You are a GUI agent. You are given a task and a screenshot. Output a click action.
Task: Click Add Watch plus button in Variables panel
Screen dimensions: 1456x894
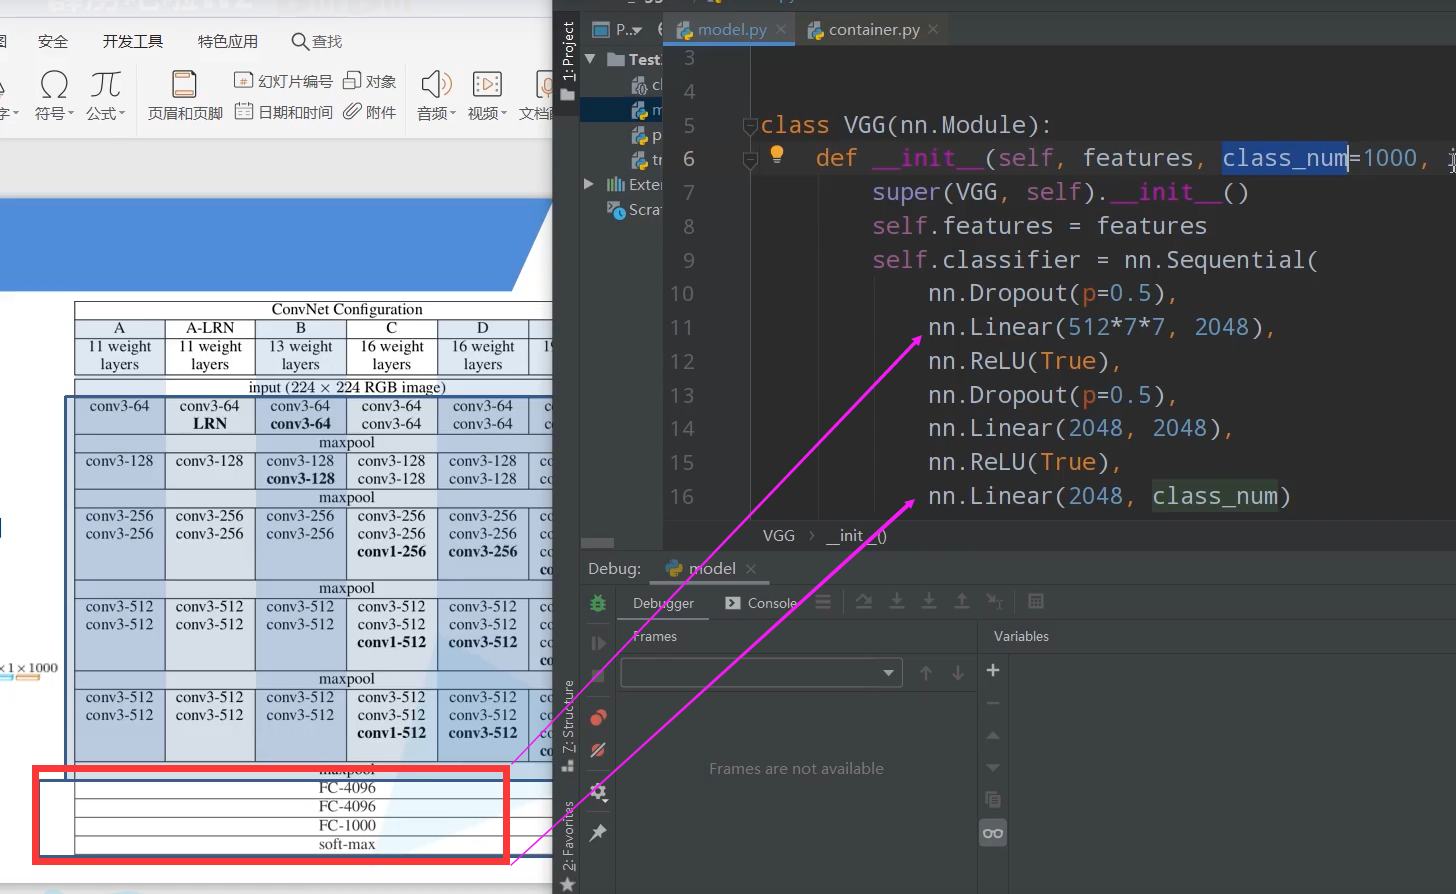pos(993,670)
